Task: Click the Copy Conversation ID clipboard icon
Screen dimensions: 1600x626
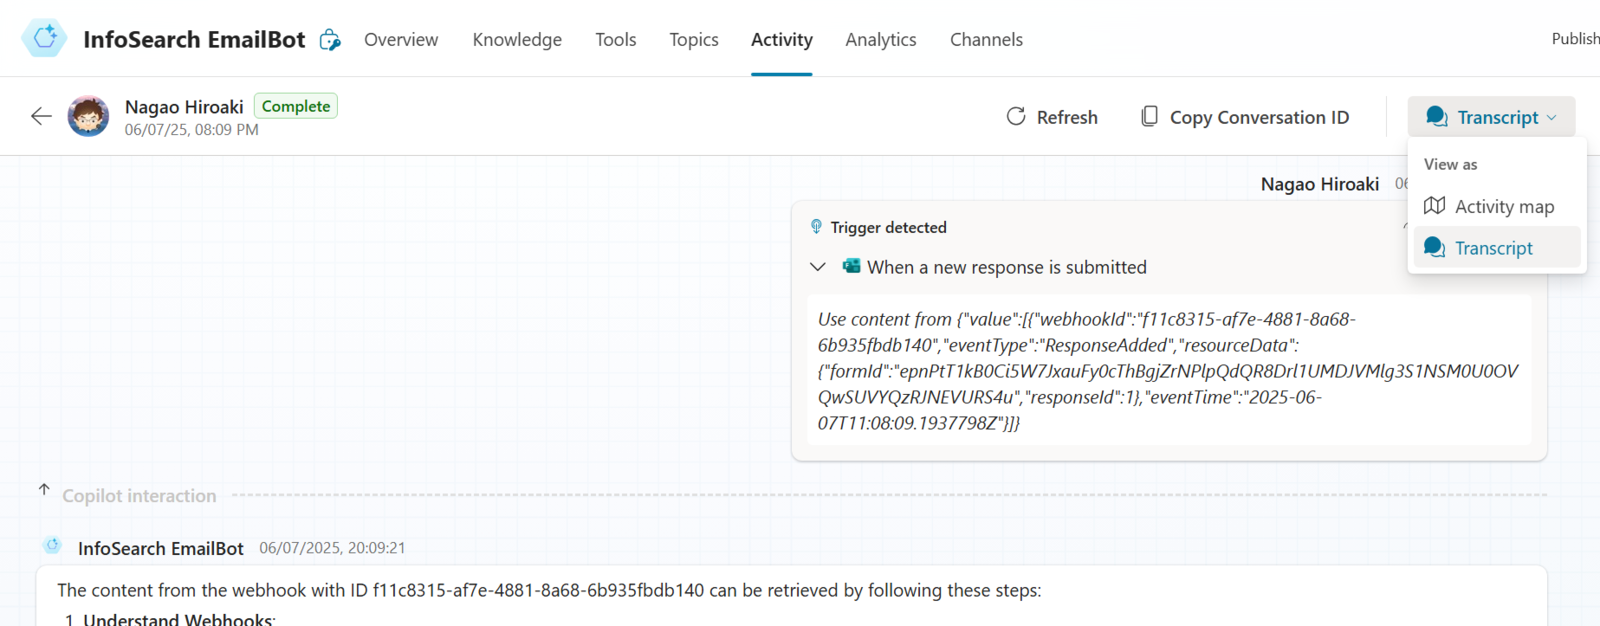Action: (1150, 117)
